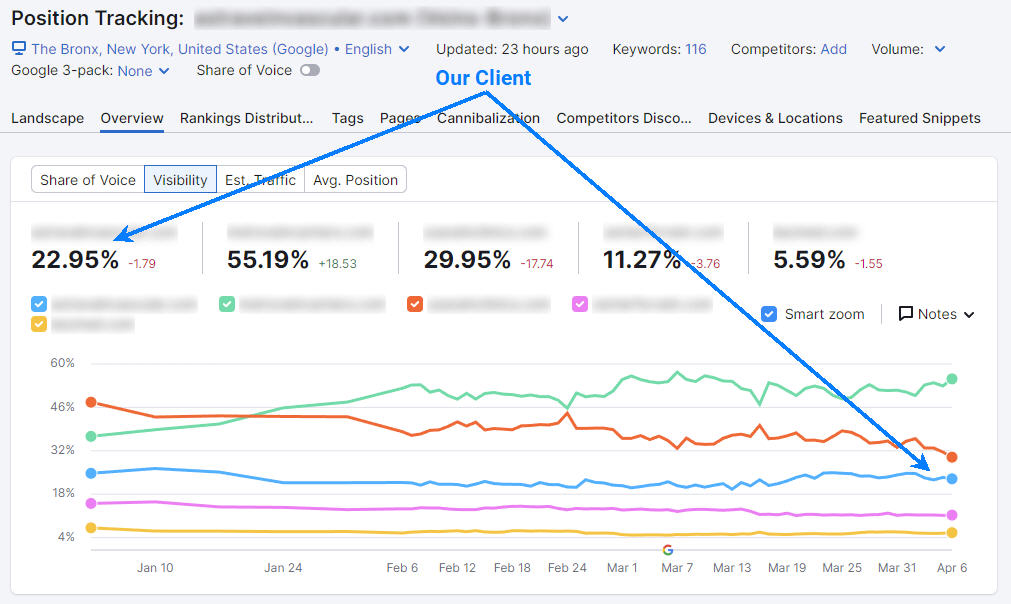The height and width of the screenshot is (604, 1011).
Task: Disable the Smart zoom checkbox
Action: 769,314
